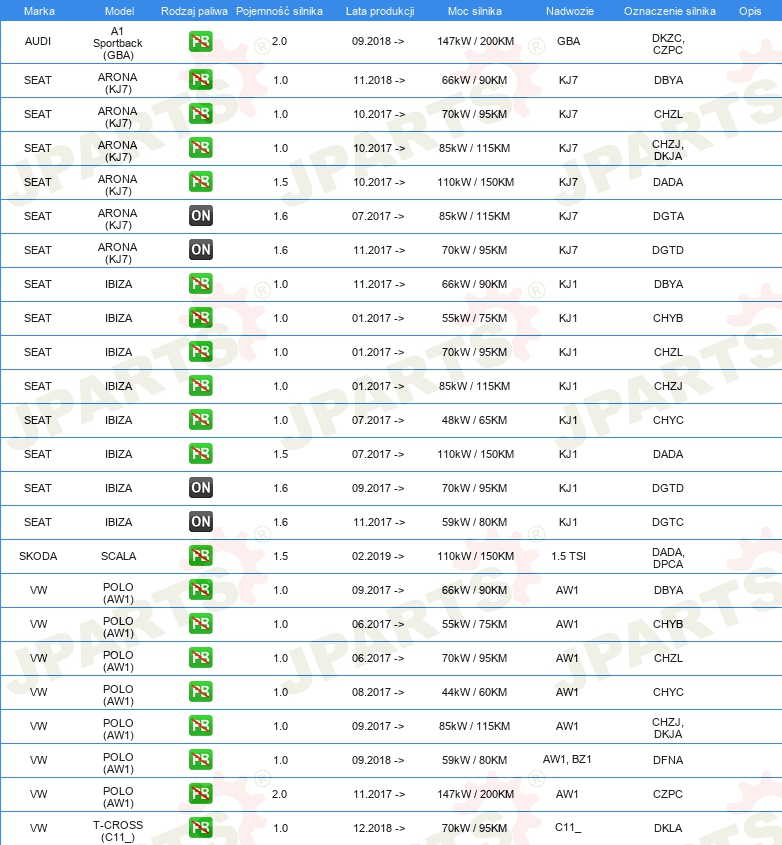Click the SCALA model cell
782x845 pixels.
(x=118, y=556)
